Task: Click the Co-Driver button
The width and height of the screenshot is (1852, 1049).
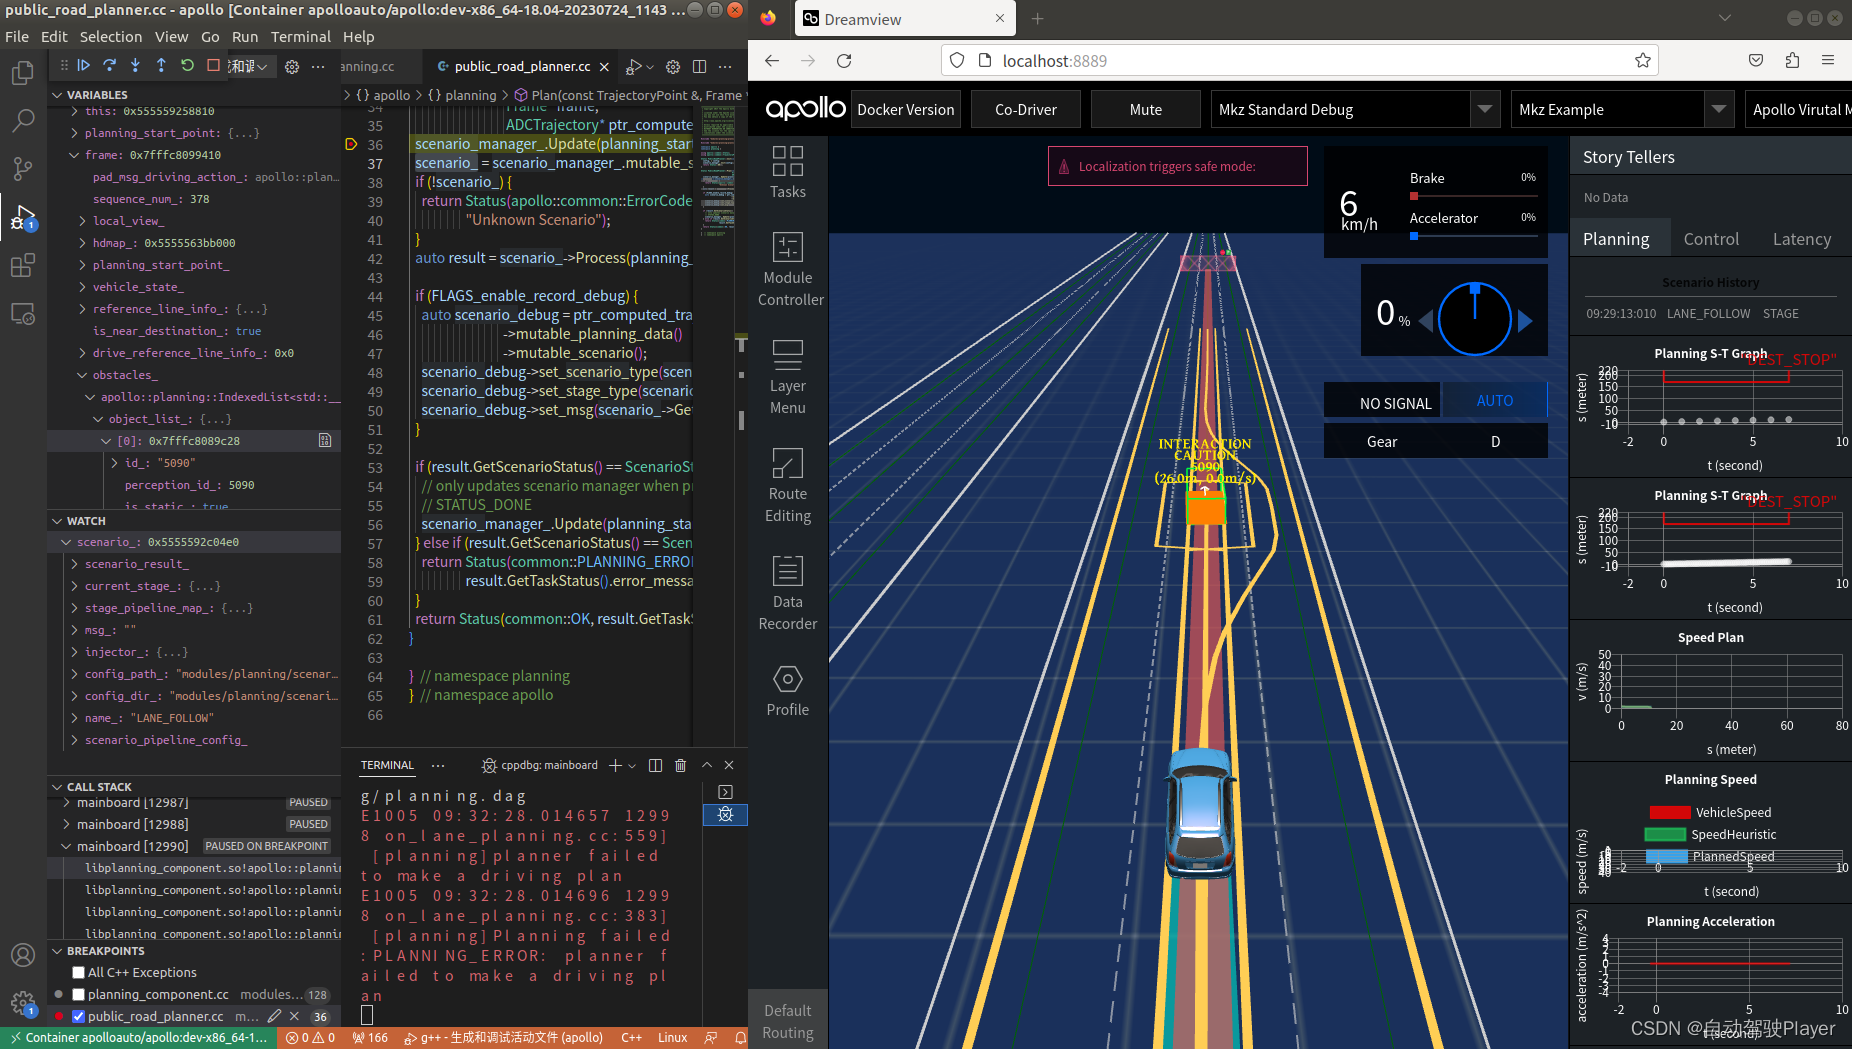Action: (1025, 109)
